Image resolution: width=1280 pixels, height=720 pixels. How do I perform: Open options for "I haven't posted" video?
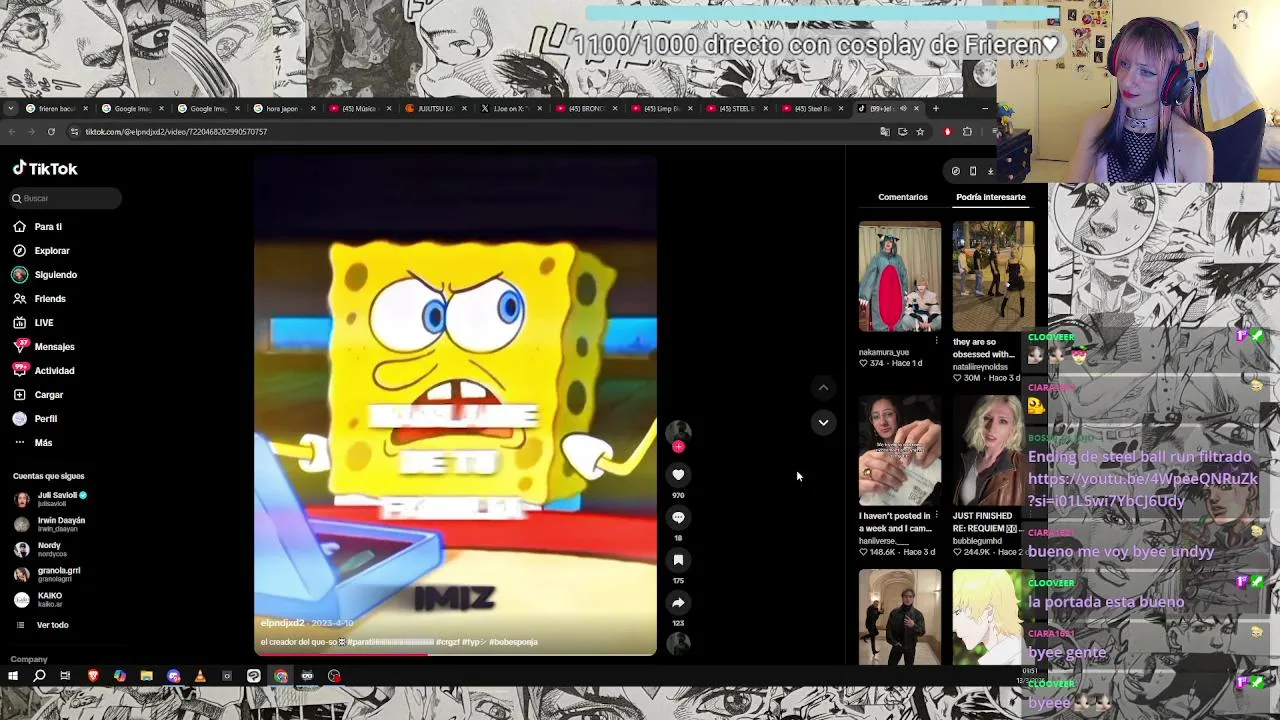tap(936, 516)
